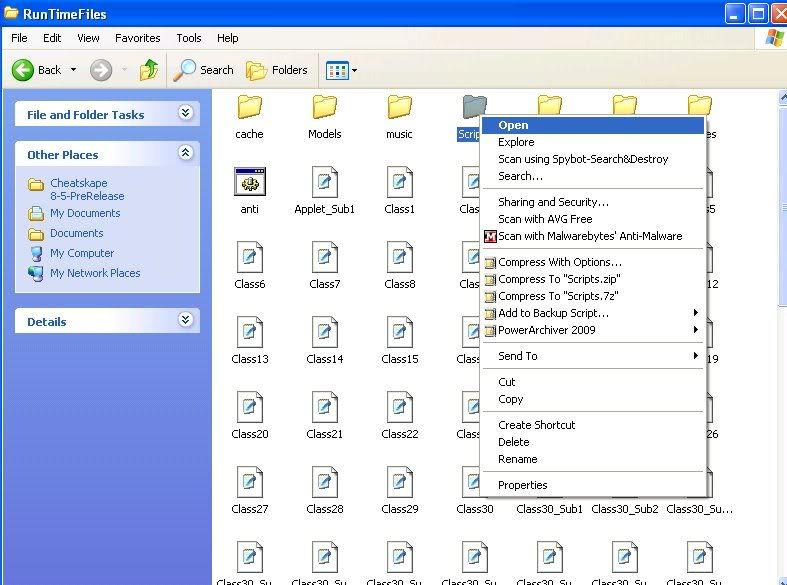Viewport: 787px width, 585px height.
Task: Collapse the File and Folder Tasks panel
Action: point(185,114)
